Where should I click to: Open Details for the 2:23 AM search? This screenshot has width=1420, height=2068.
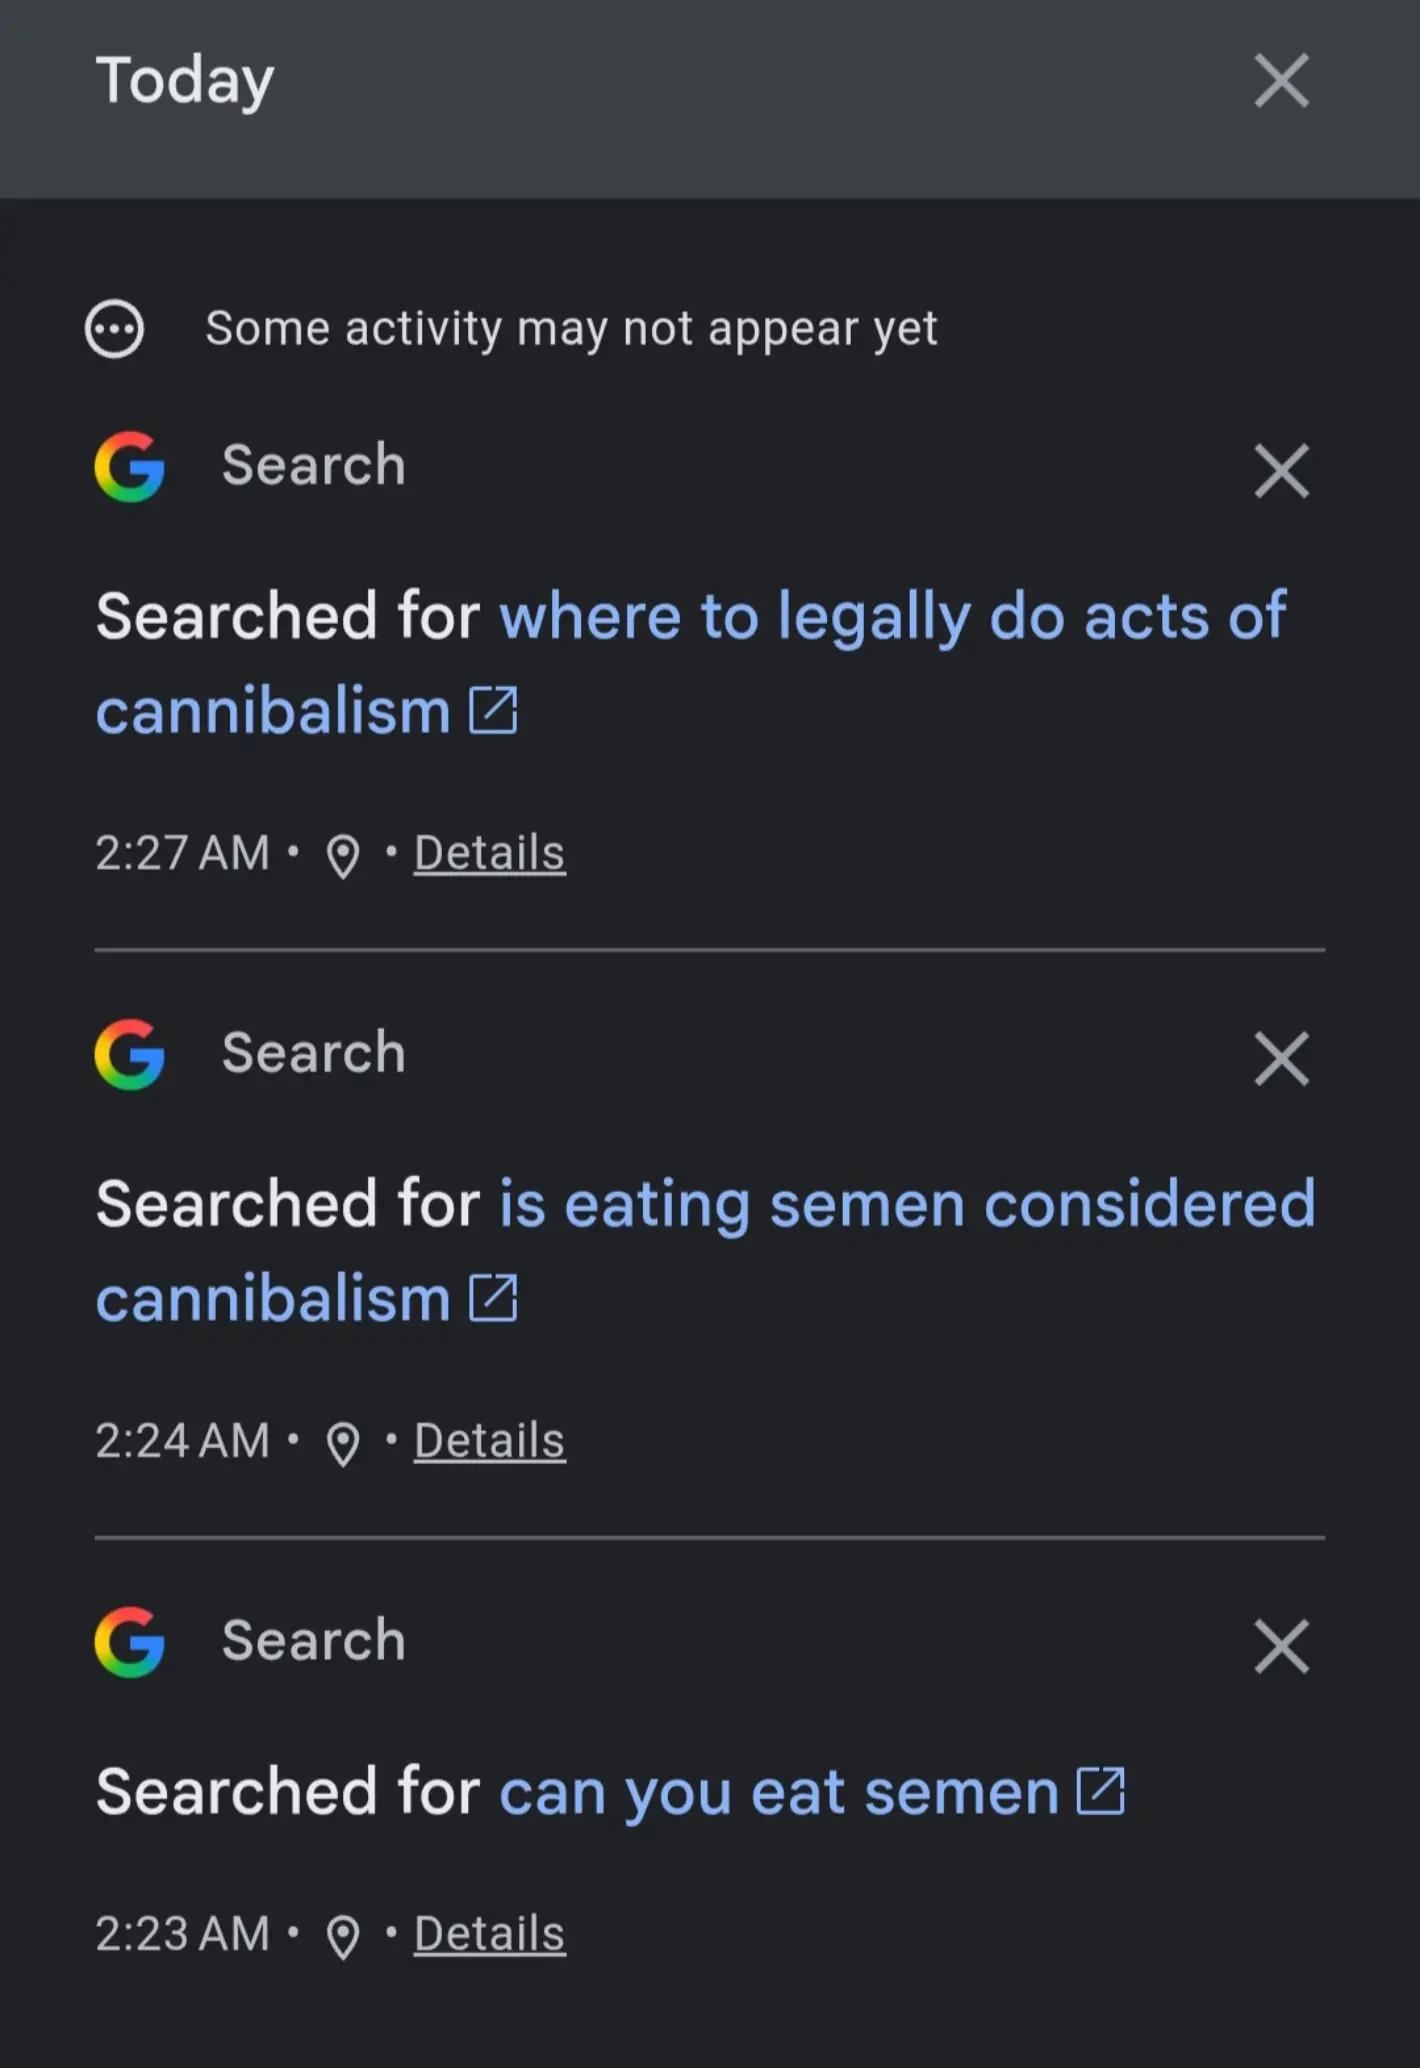click(490, 1935)
